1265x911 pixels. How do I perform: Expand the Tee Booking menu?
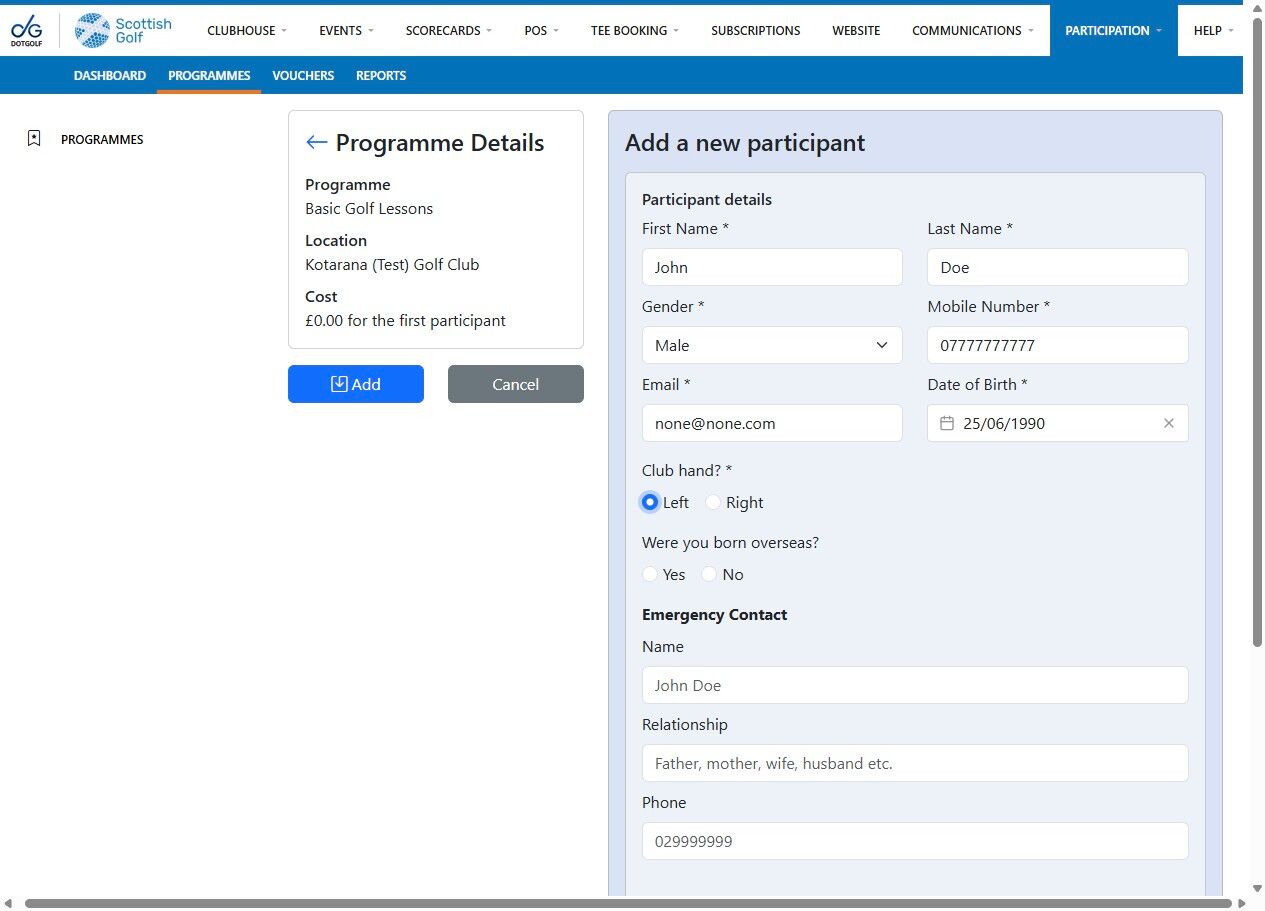pyautogui.click(x=635, y=30)
